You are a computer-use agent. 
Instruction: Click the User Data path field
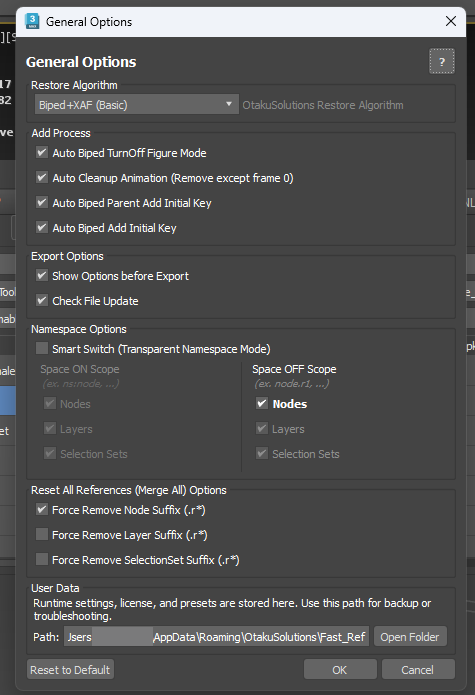(x=217, y=637)
